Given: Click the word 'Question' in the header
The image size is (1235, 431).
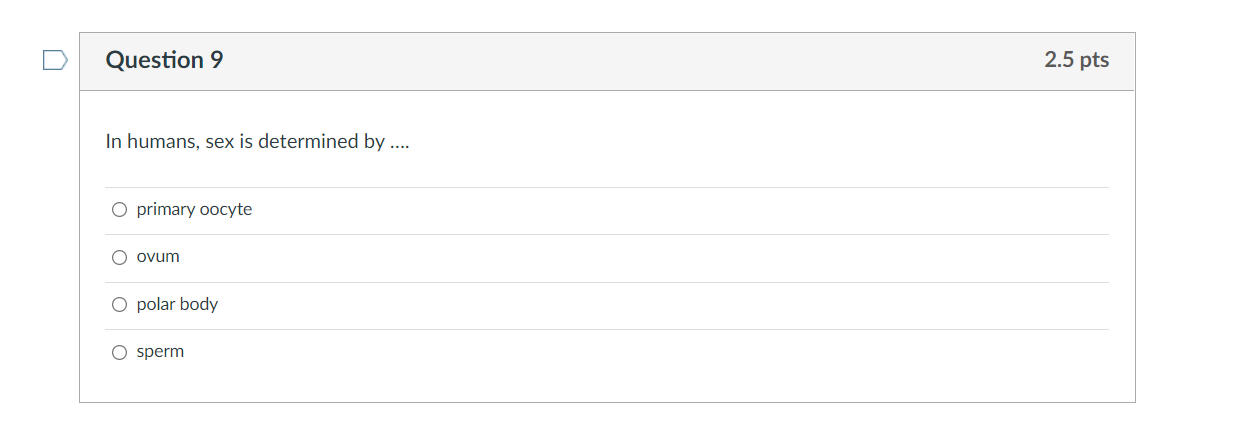Looking at the screenshot, I should (x=155, y=60).
